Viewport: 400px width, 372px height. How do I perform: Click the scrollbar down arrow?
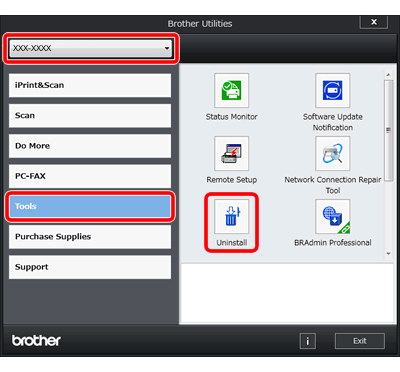point(388,254)
